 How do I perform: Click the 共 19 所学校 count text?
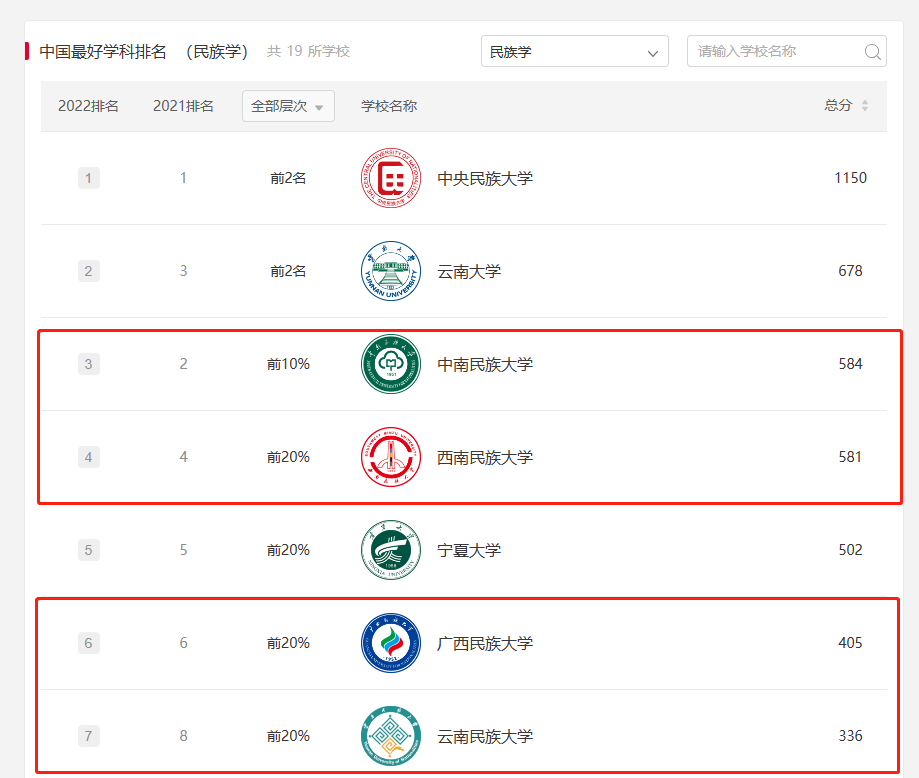coord(308,52)
